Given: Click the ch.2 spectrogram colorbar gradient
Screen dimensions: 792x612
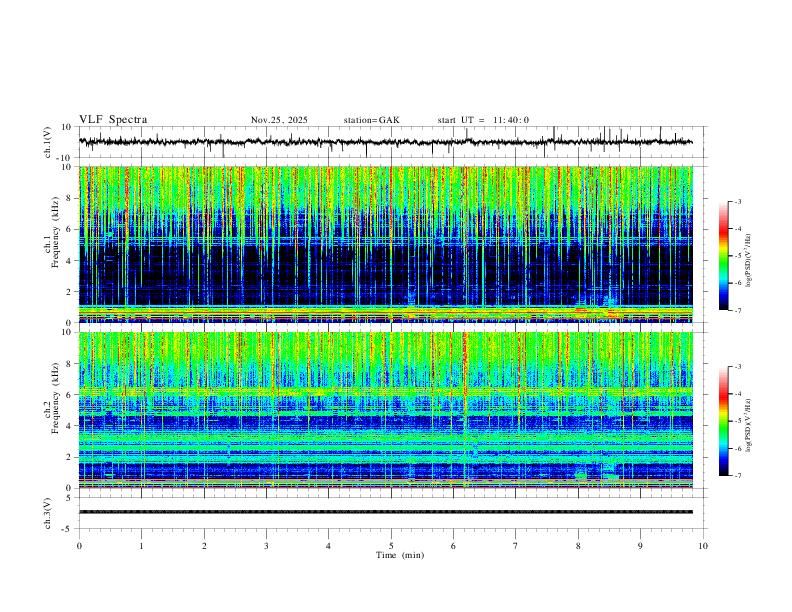Looking at the screenshot, I should [x=723, y=421].
